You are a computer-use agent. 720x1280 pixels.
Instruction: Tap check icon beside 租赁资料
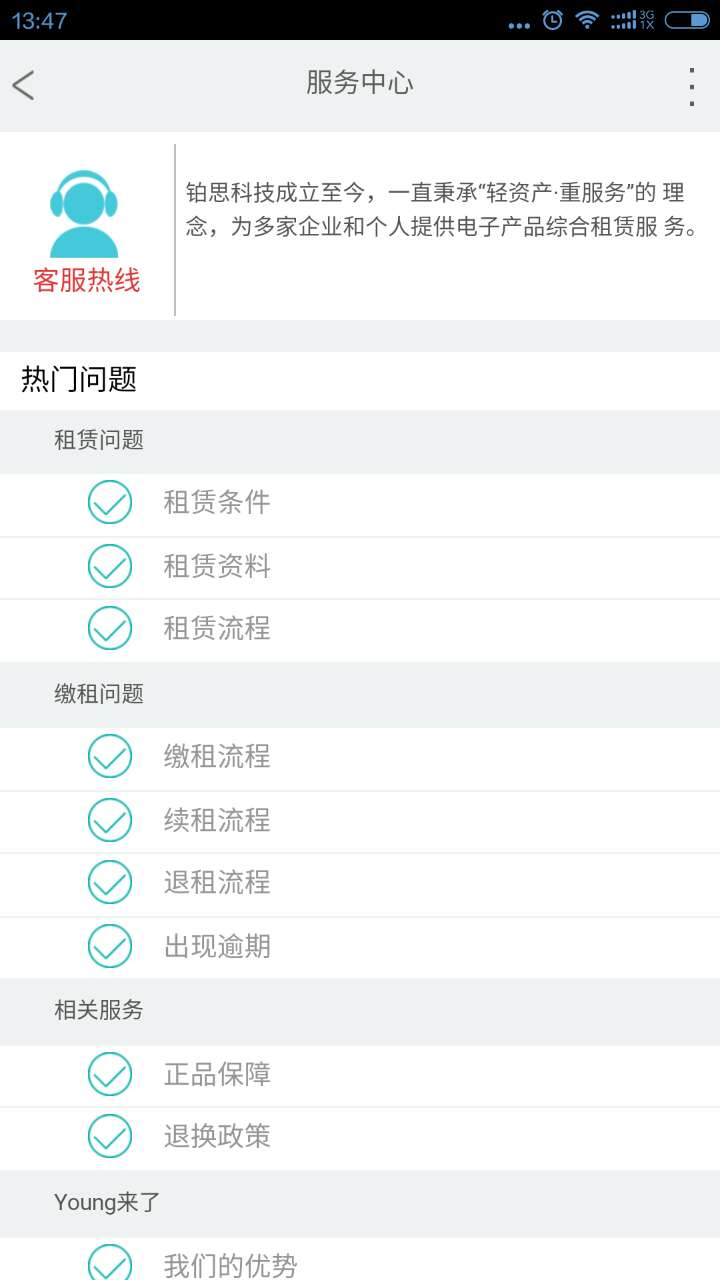110,566
